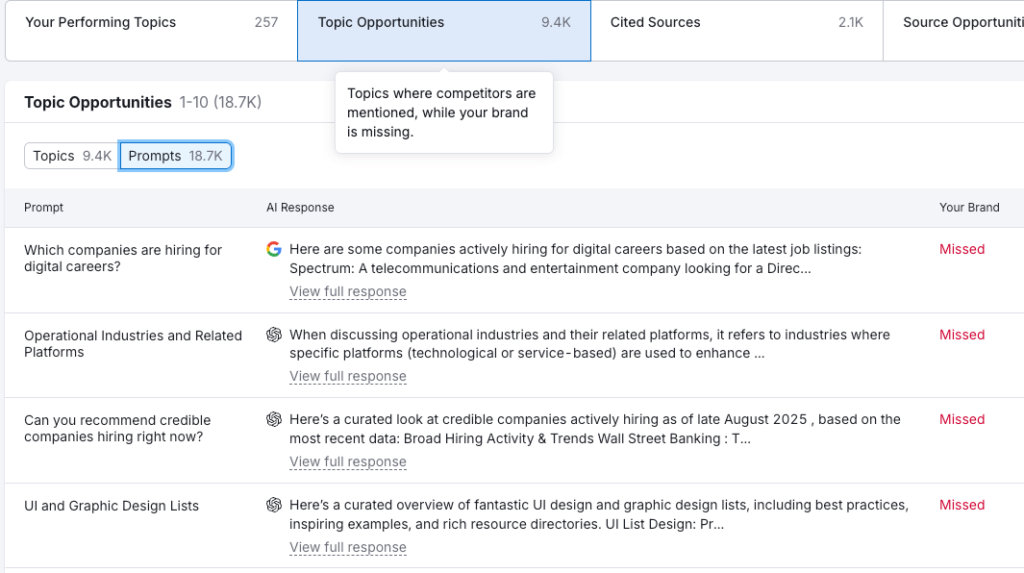Open the Cited Sources tab
The width and height of the screenshot is (1024, 573).
736,22
